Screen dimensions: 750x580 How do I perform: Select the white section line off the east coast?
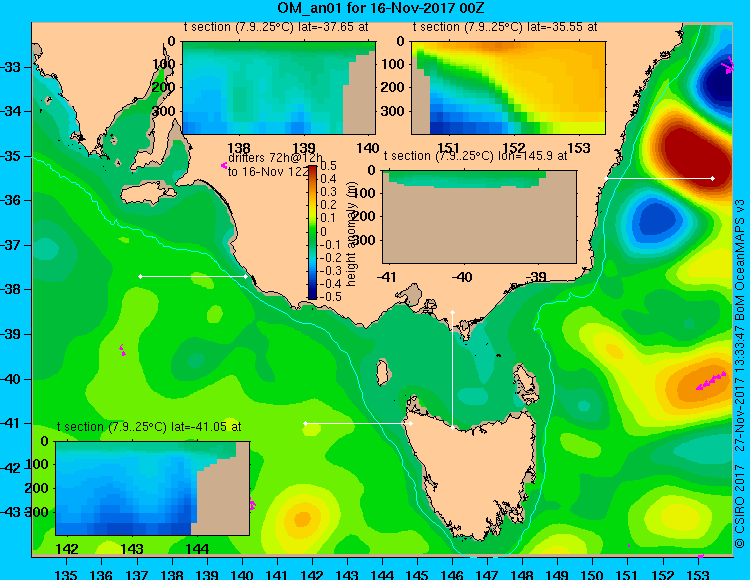(659, 178)
